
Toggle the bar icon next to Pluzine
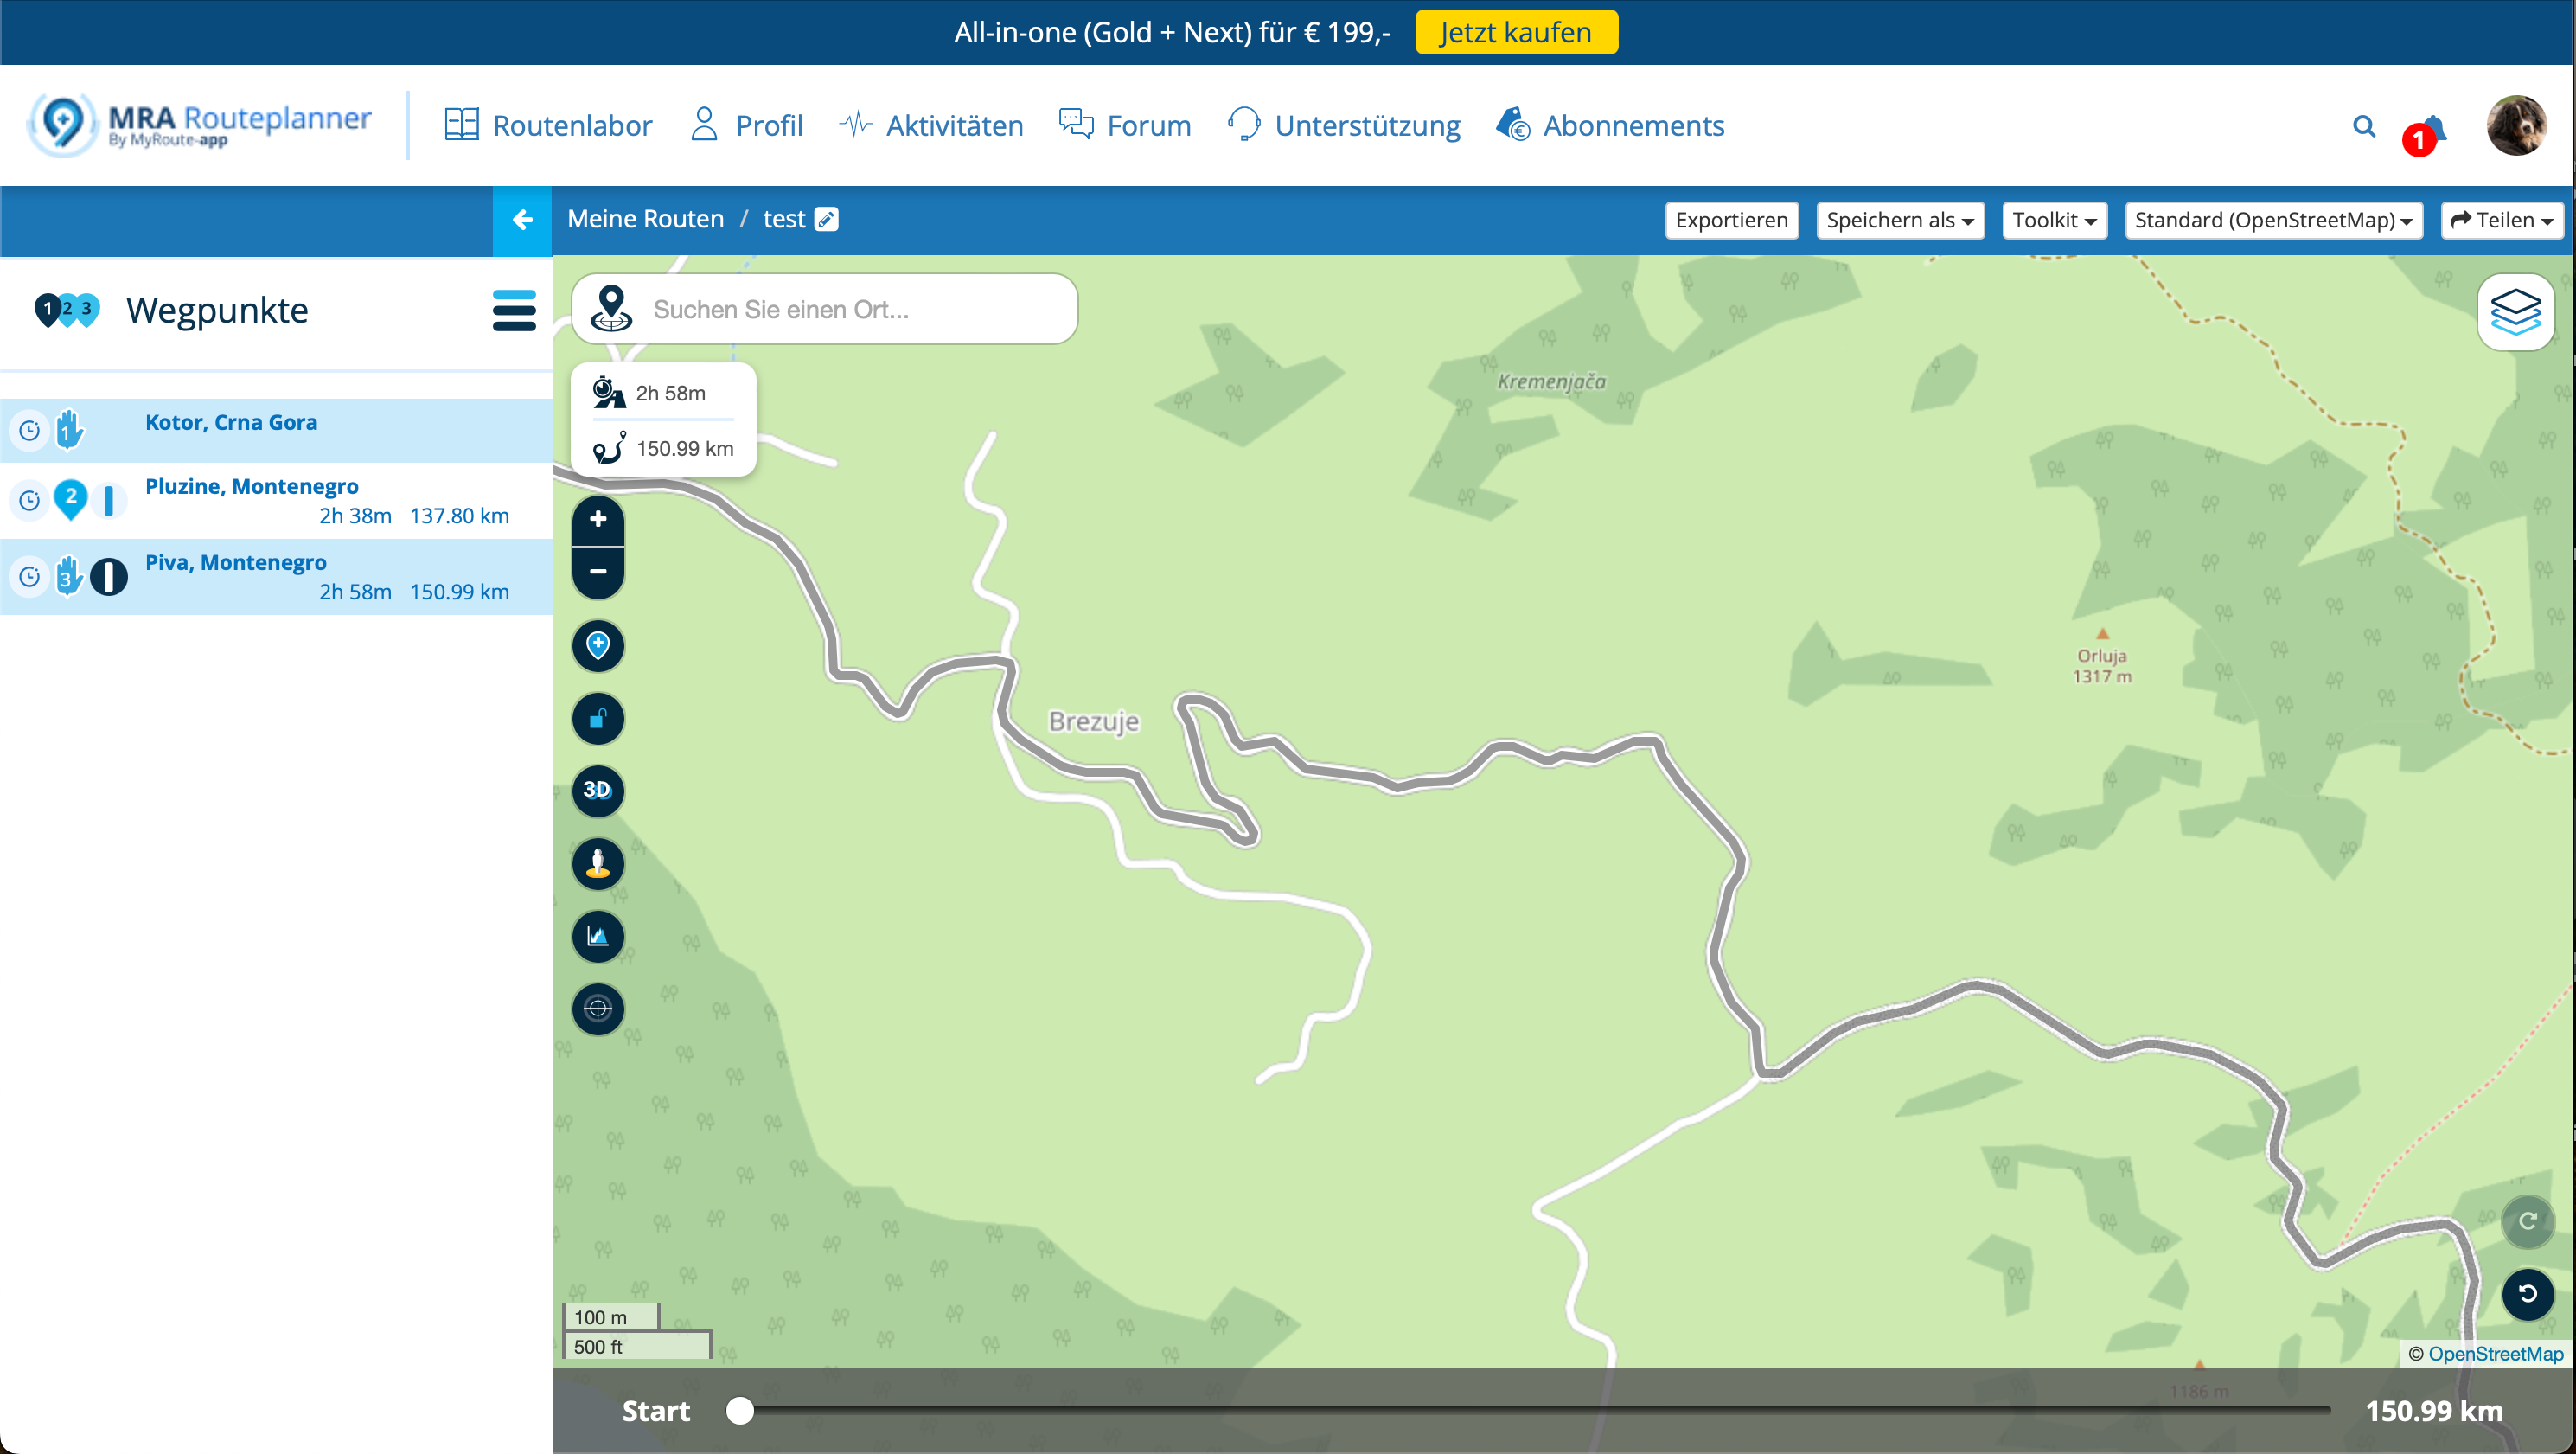click(109, 500)
